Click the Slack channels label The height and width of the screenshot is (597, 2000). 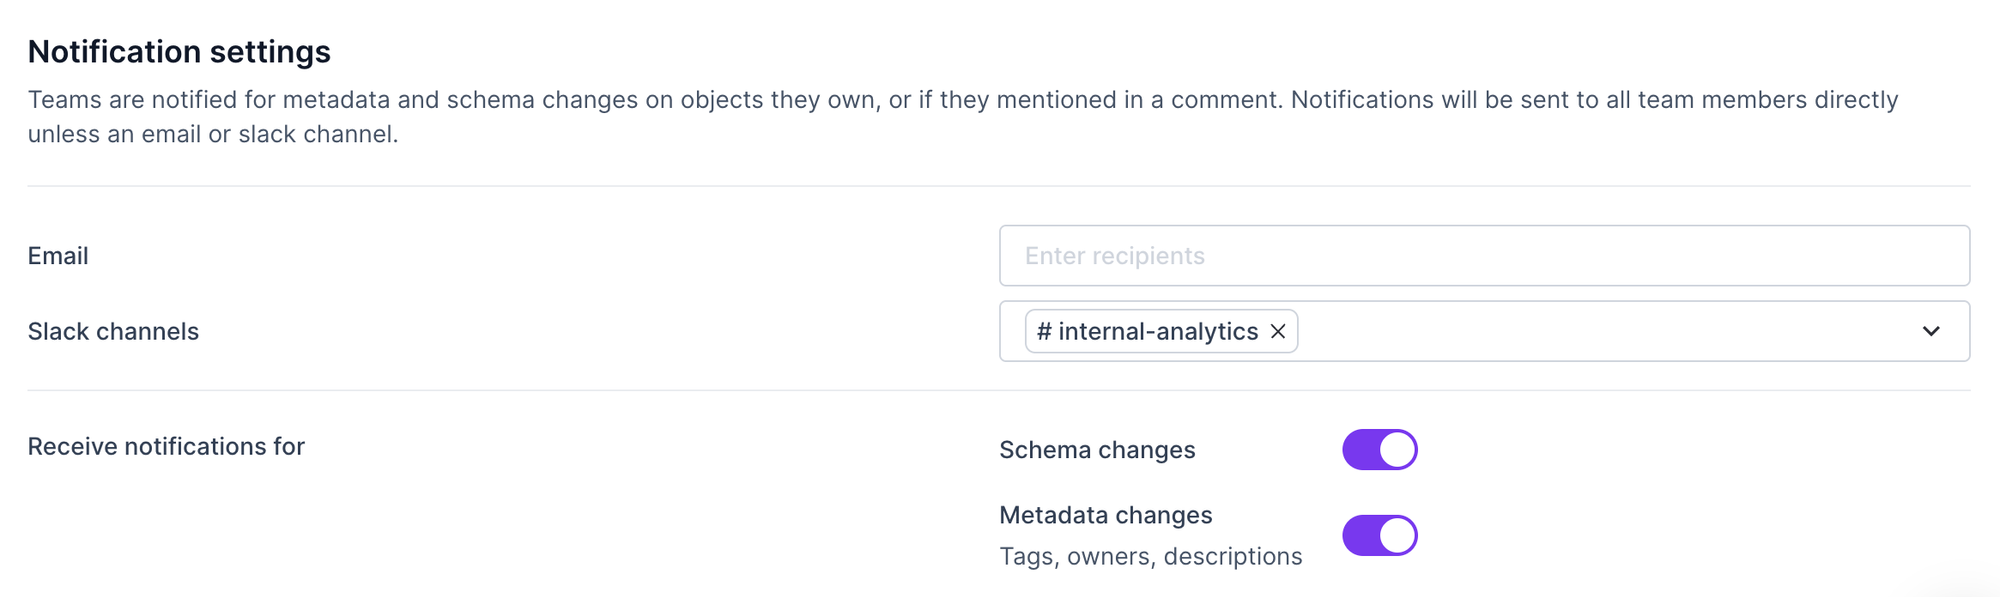(113, 332)
